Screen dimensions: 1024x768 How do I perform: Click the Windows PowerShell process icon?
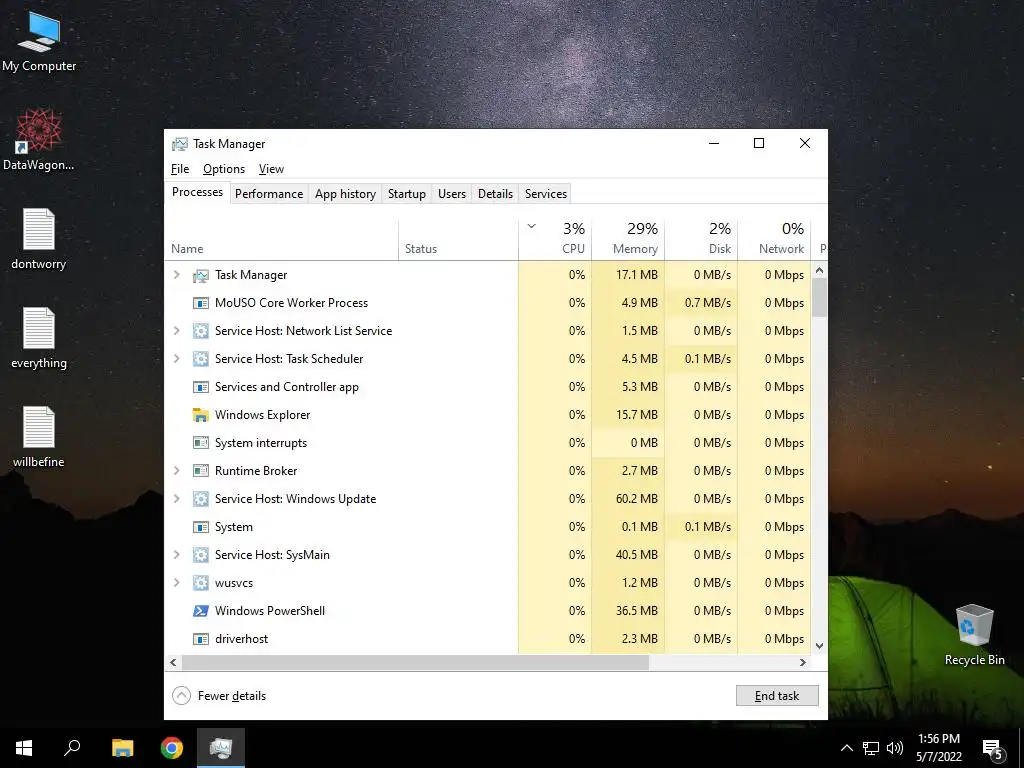click(200, 611)
